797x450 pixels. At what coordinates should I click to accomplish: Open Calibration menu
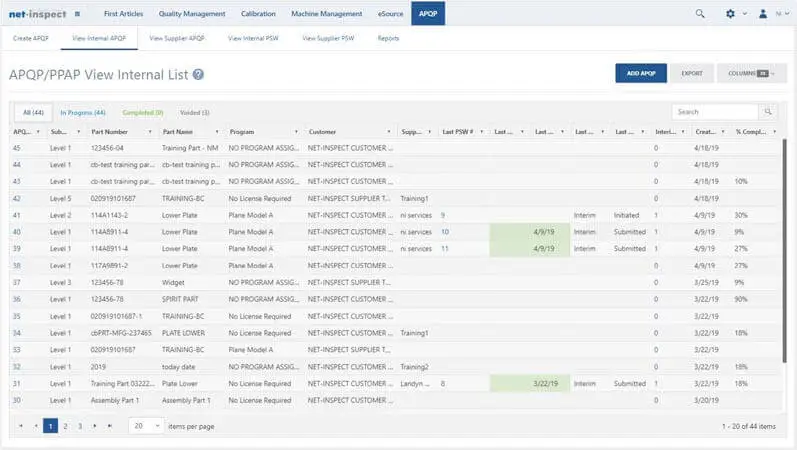pos(258,14)
